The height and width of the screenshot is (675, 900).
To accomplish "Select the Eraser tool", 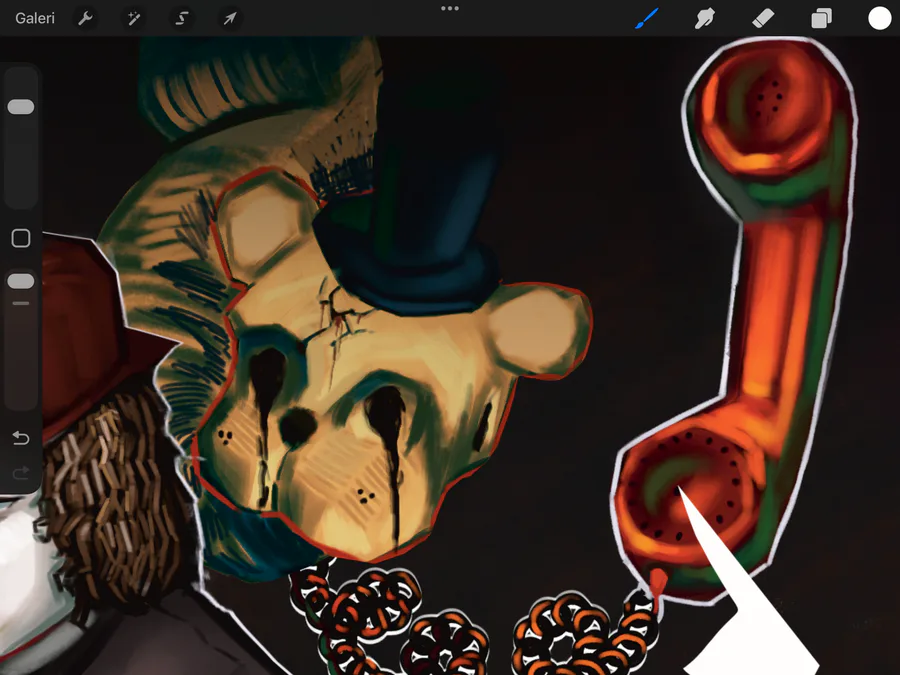I will 763,18.
